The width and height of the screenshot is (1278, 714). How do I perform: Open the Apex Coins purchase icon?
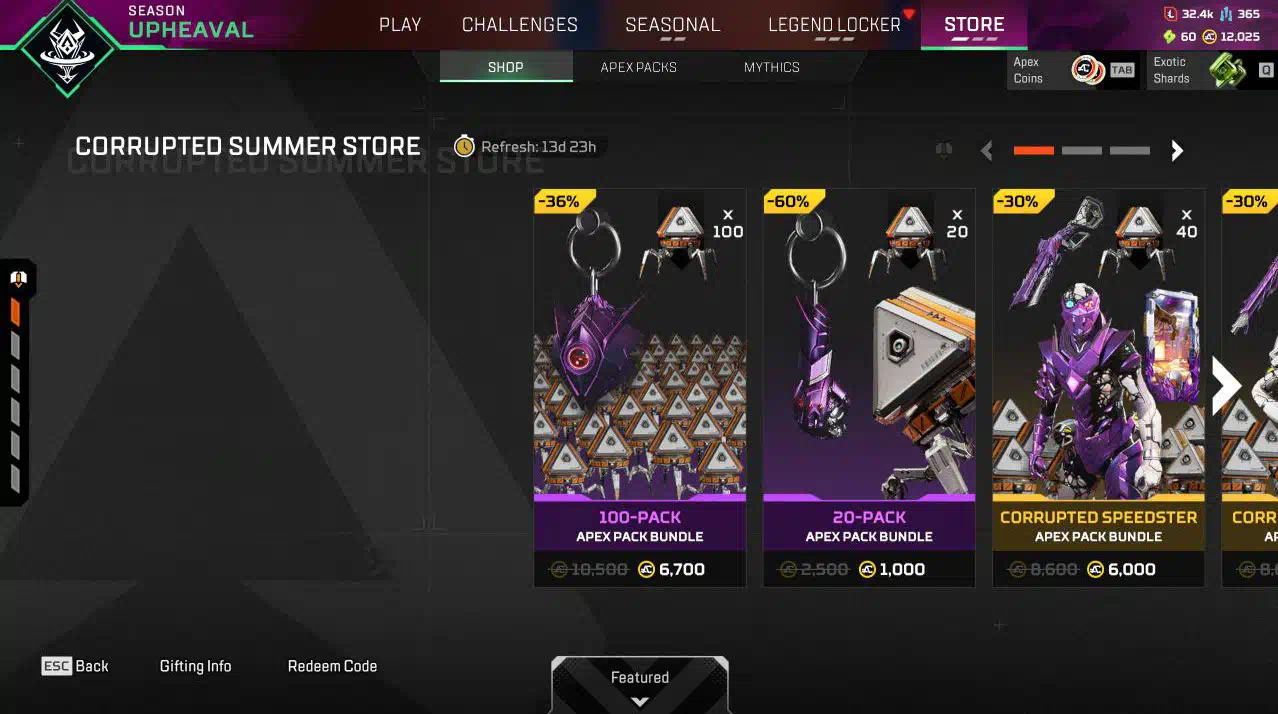(x=1087, y=70)
